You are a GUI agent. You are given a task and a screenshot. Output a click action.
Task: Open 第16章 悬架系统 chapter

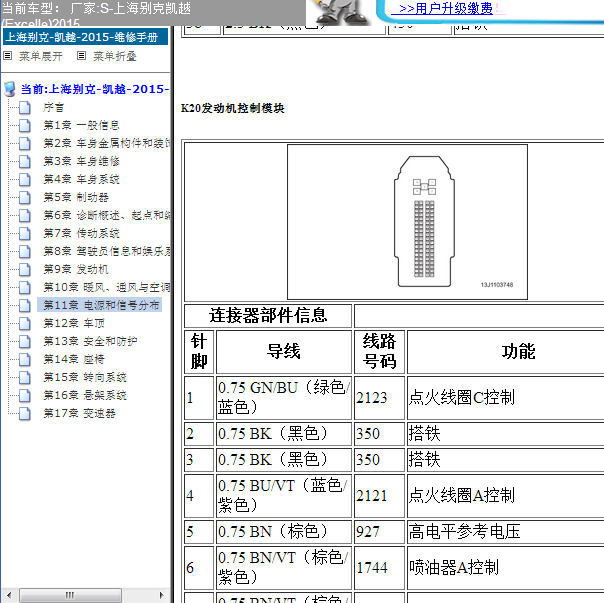pyautogui.click(x=85, y=395)
